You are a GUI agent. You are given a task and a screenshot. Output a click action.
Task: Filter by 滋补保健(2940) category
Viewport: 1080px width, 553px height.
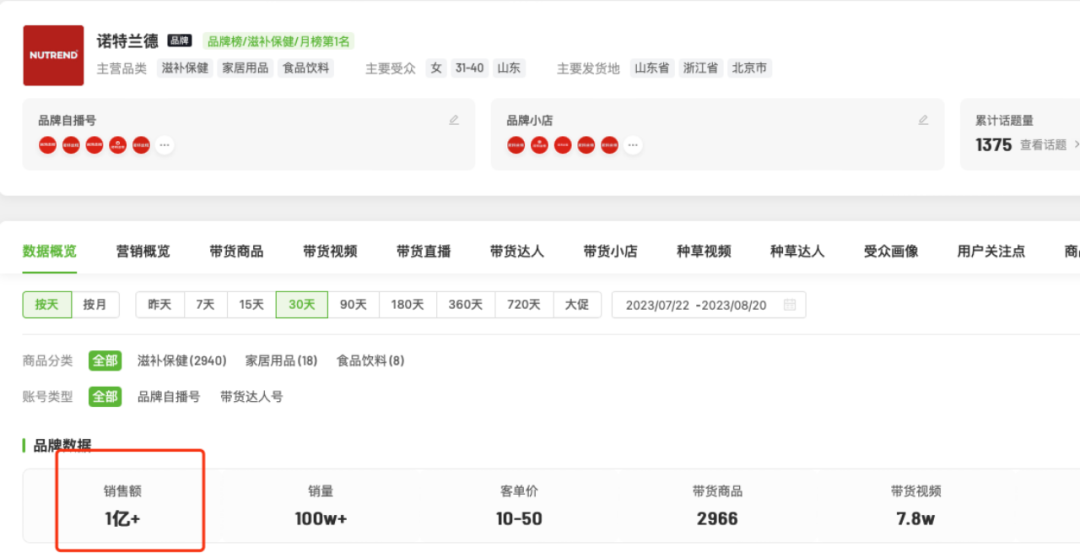point(184,361)
